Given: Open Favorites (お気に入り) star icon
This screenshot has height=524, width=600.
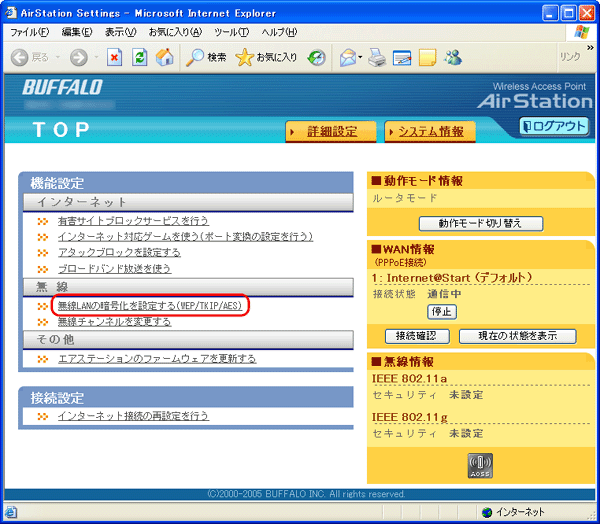Looking at the screenshot, I should [x=245, y=57].
